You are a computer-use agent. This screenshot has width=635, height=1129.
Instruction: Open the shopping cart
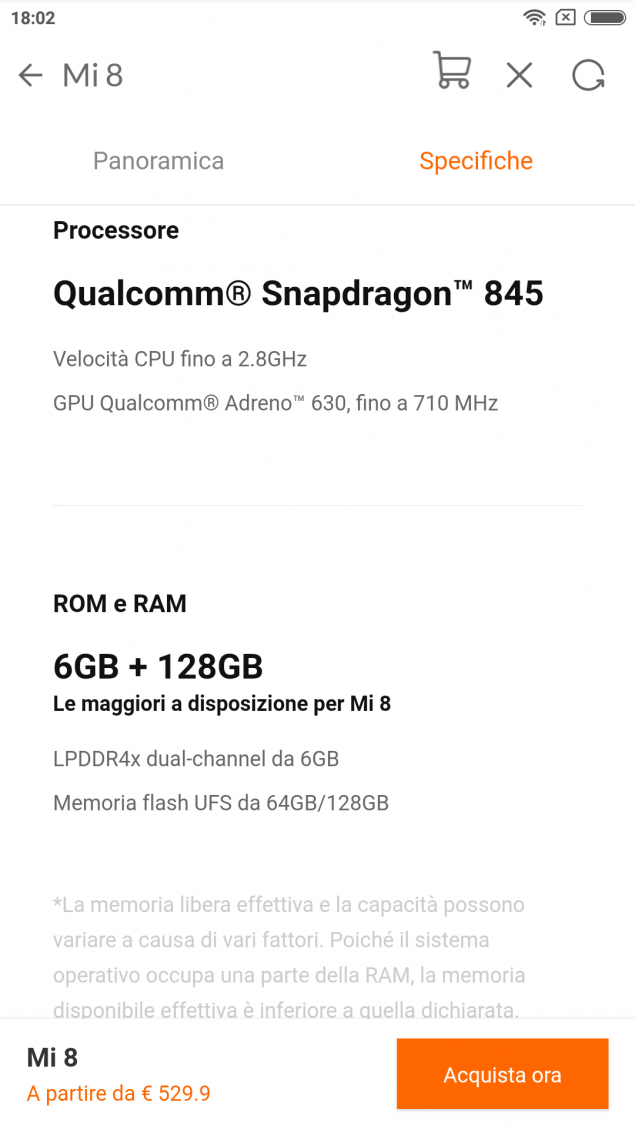click(x=452, y=70)
